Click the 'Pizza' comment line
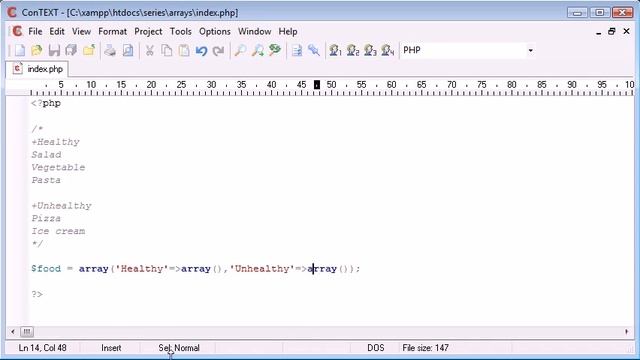The image size is (640, 360). click(x=46, y=218)
